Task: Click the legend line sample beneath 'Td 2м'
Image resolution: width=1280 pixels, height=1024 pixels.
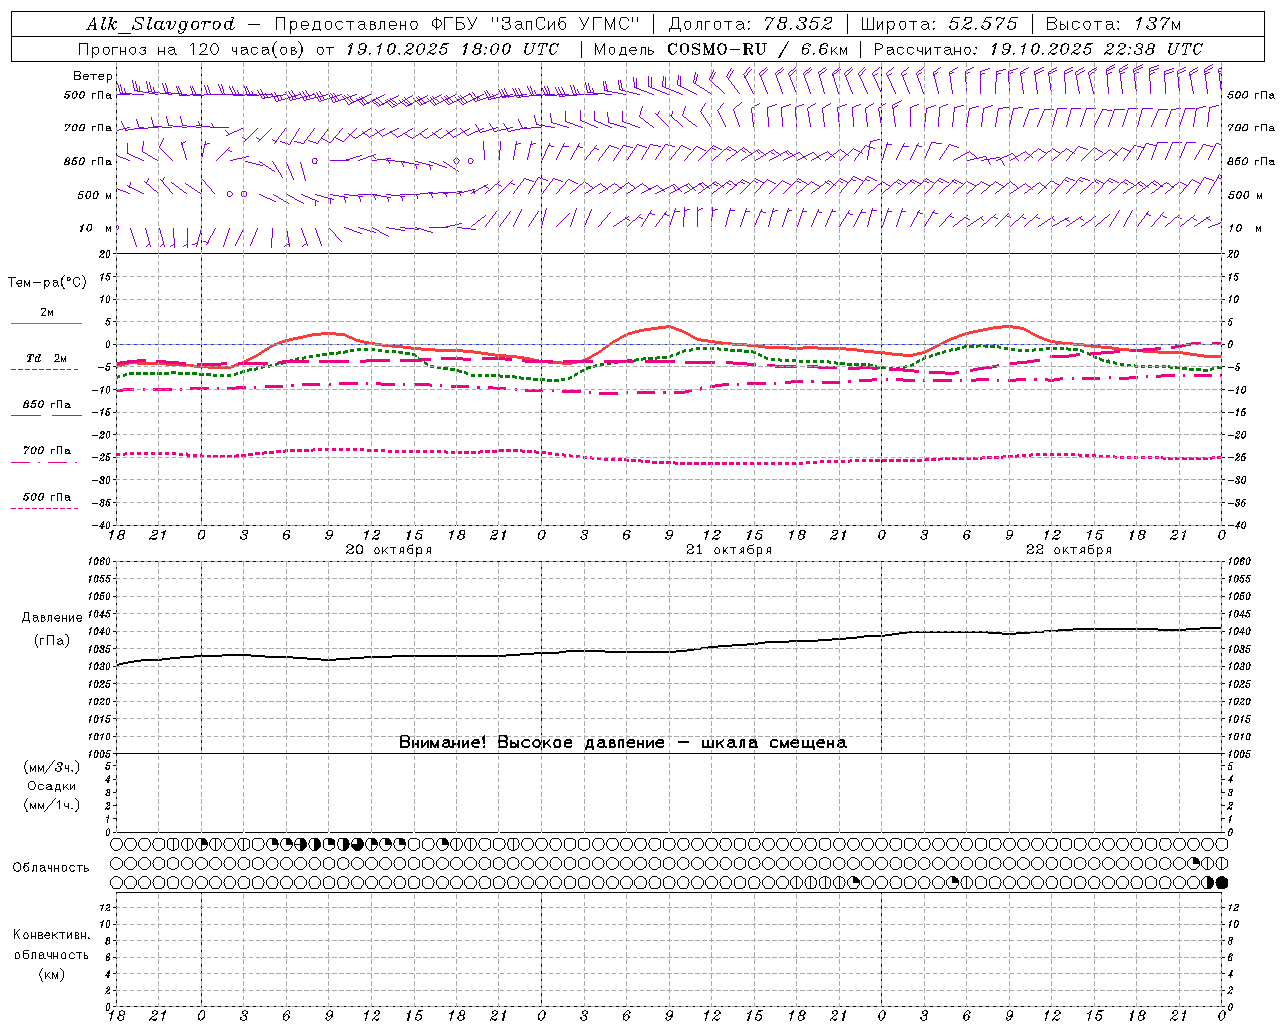Action: tap(45, 370)
